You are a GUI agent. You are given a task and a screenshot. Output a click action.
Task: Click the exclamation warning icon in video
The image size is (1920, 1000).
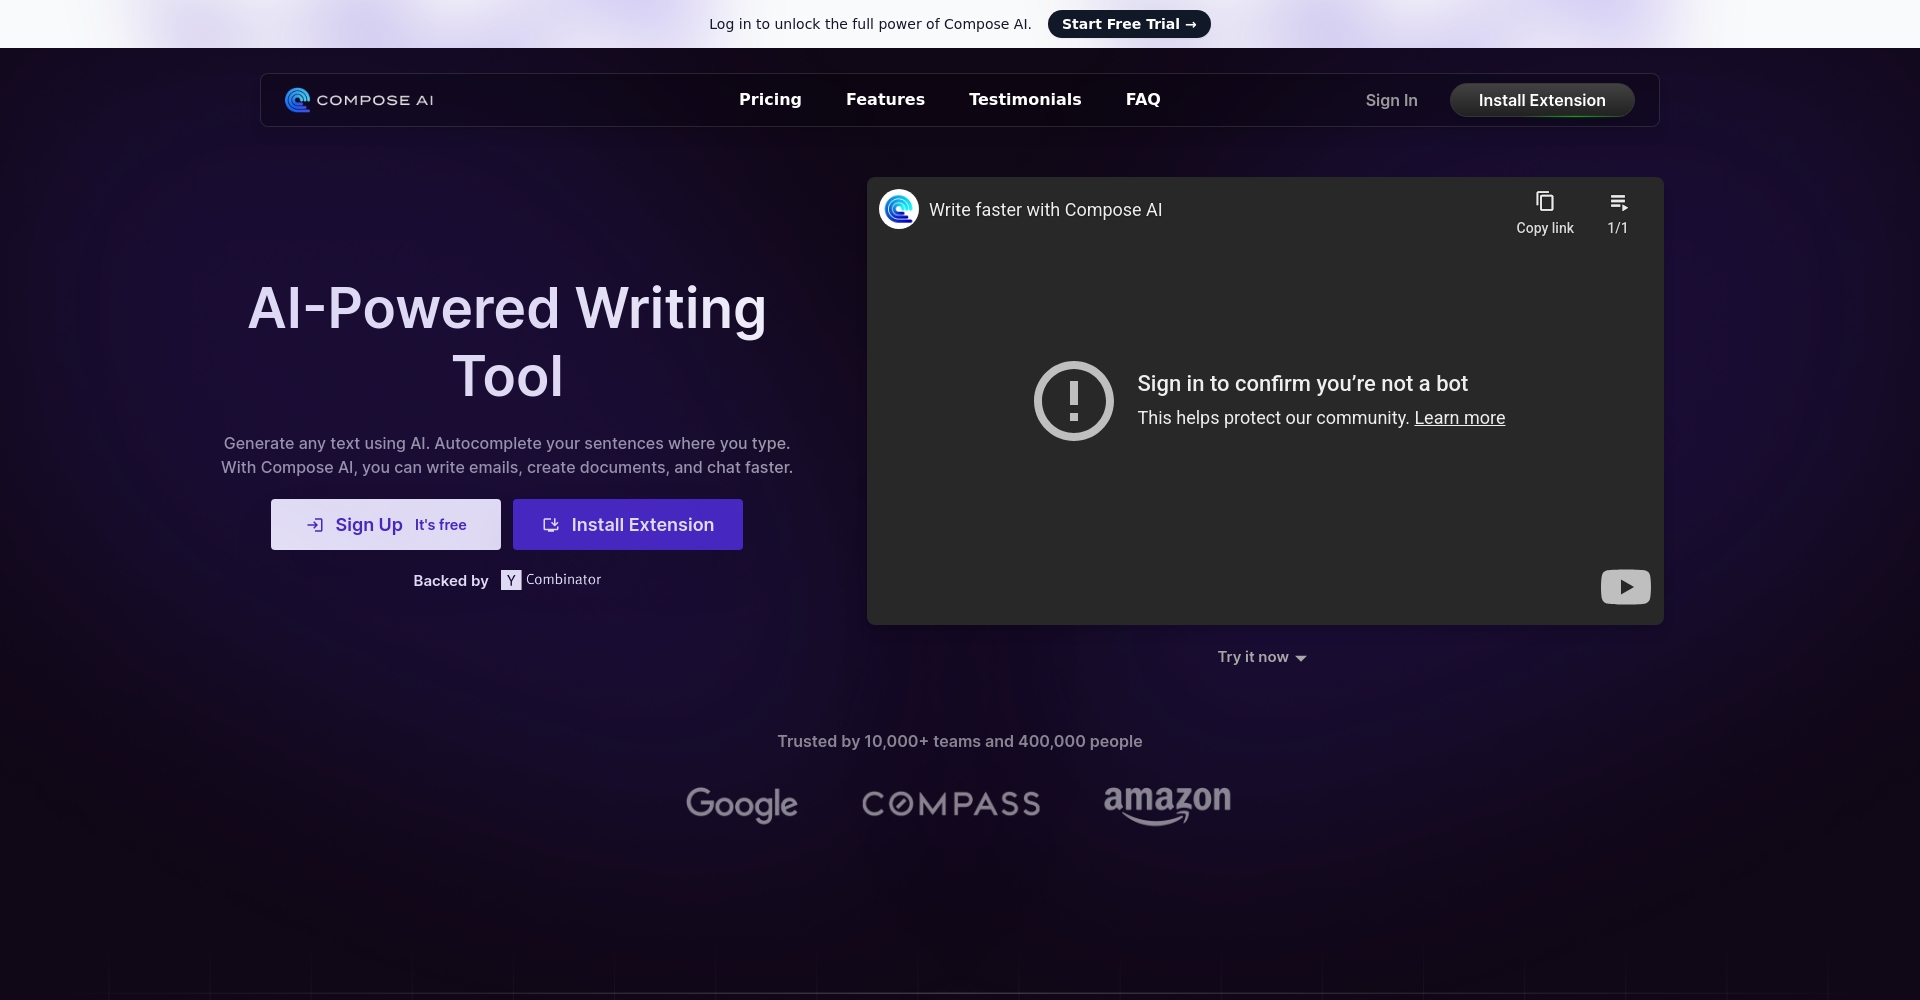[1073, 401]
